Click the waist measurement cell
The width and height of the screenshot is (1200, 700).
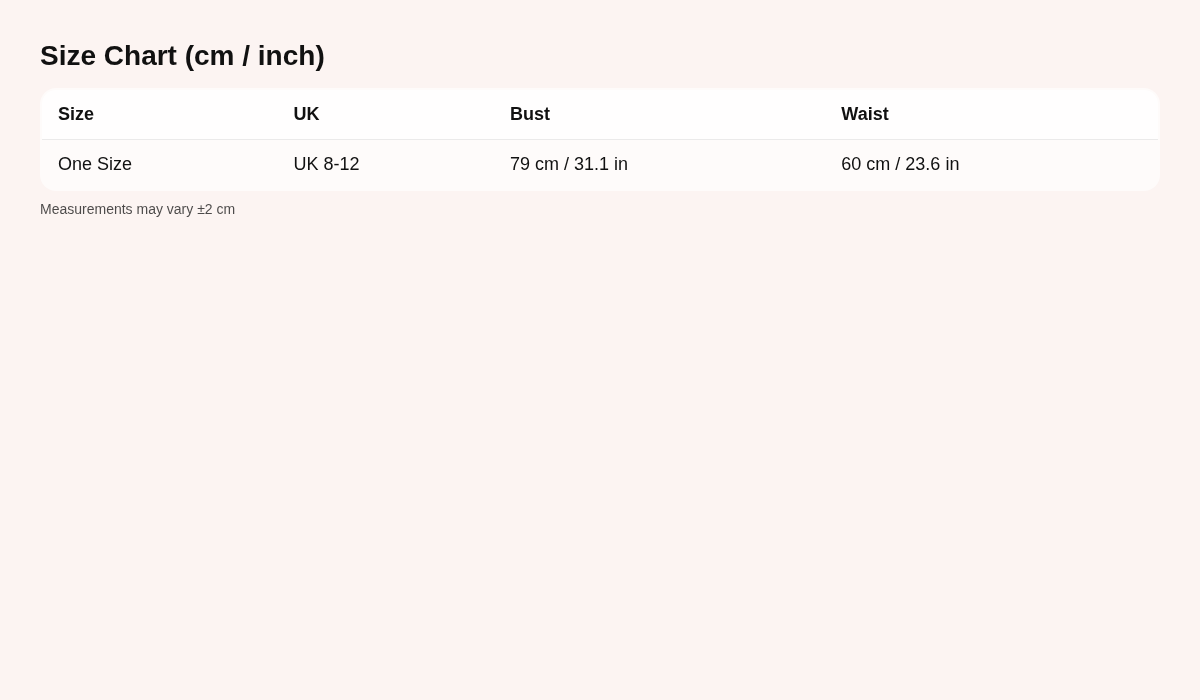pos(900,164)
